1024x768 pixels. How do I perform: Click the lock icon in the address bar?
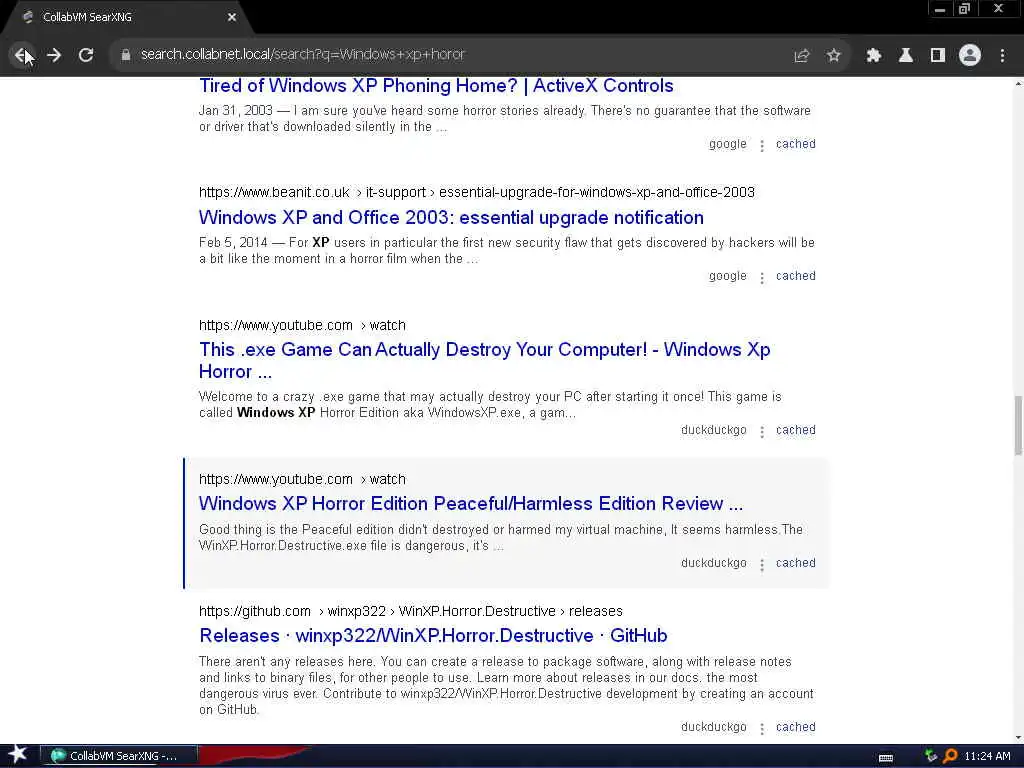pyautogui.click(x=126, y=55)
